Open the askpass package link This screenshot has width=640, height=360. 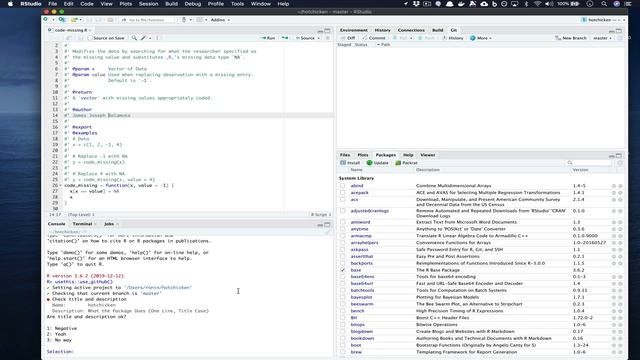tap(359, 249)
